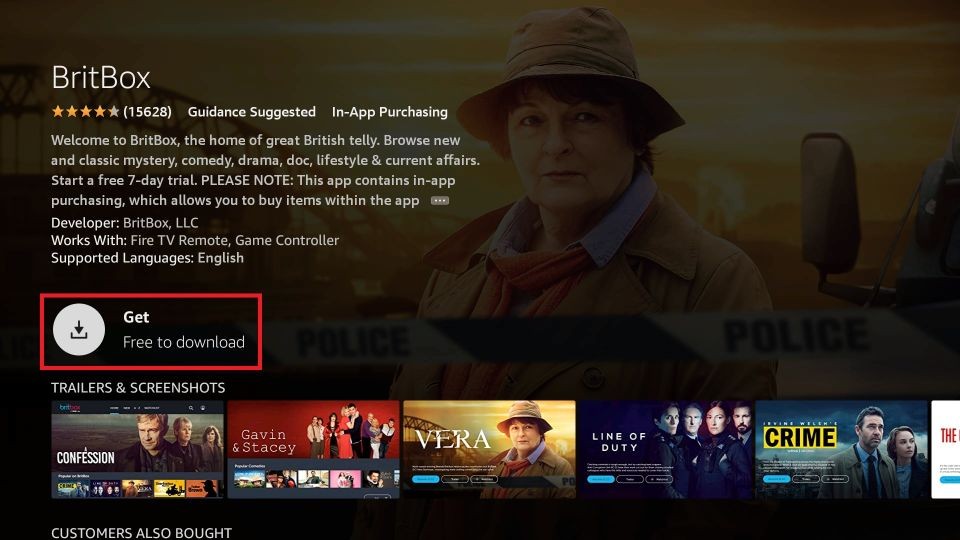Viewport: 960px width, 540px height.
Task: Expand the description with the ellipsis icon
Action: 440,201
